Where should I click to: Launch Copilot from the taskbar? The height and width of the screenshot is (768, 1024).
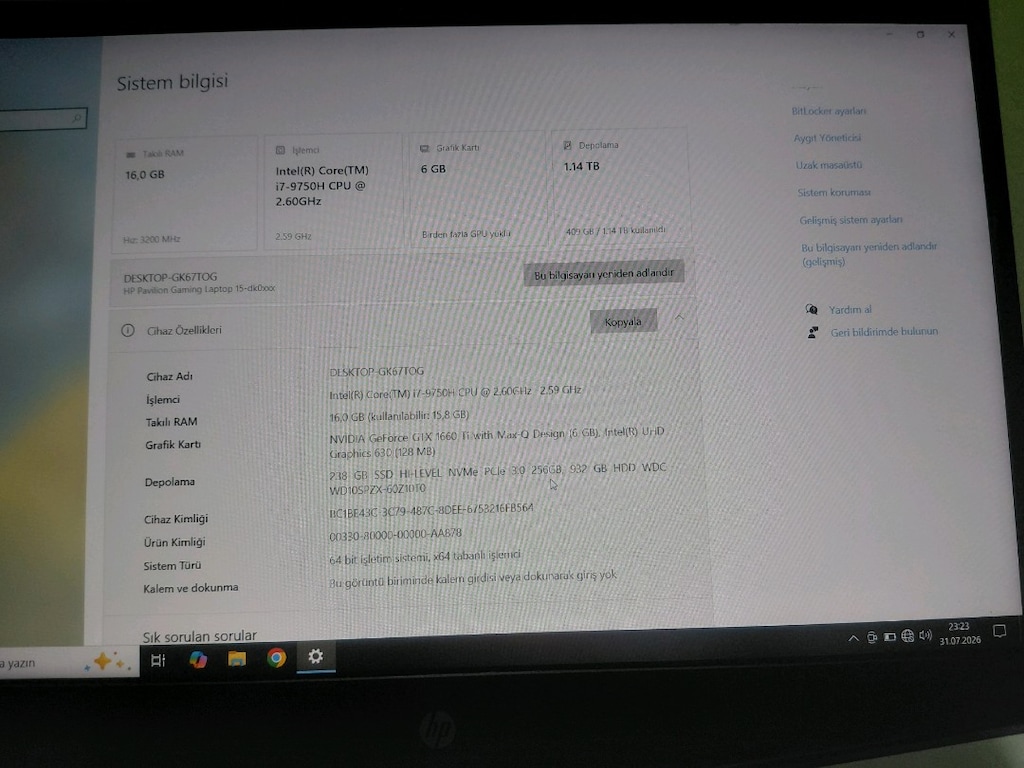pyautogui.click(x=198, y=660)
